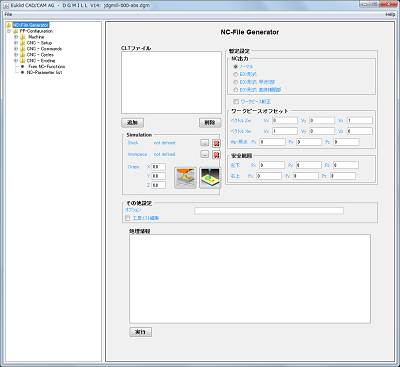Collapse the PP-Configuration tree node
Image resolution: width=400 pixels, height=367 pixels.
click(9, 31)
